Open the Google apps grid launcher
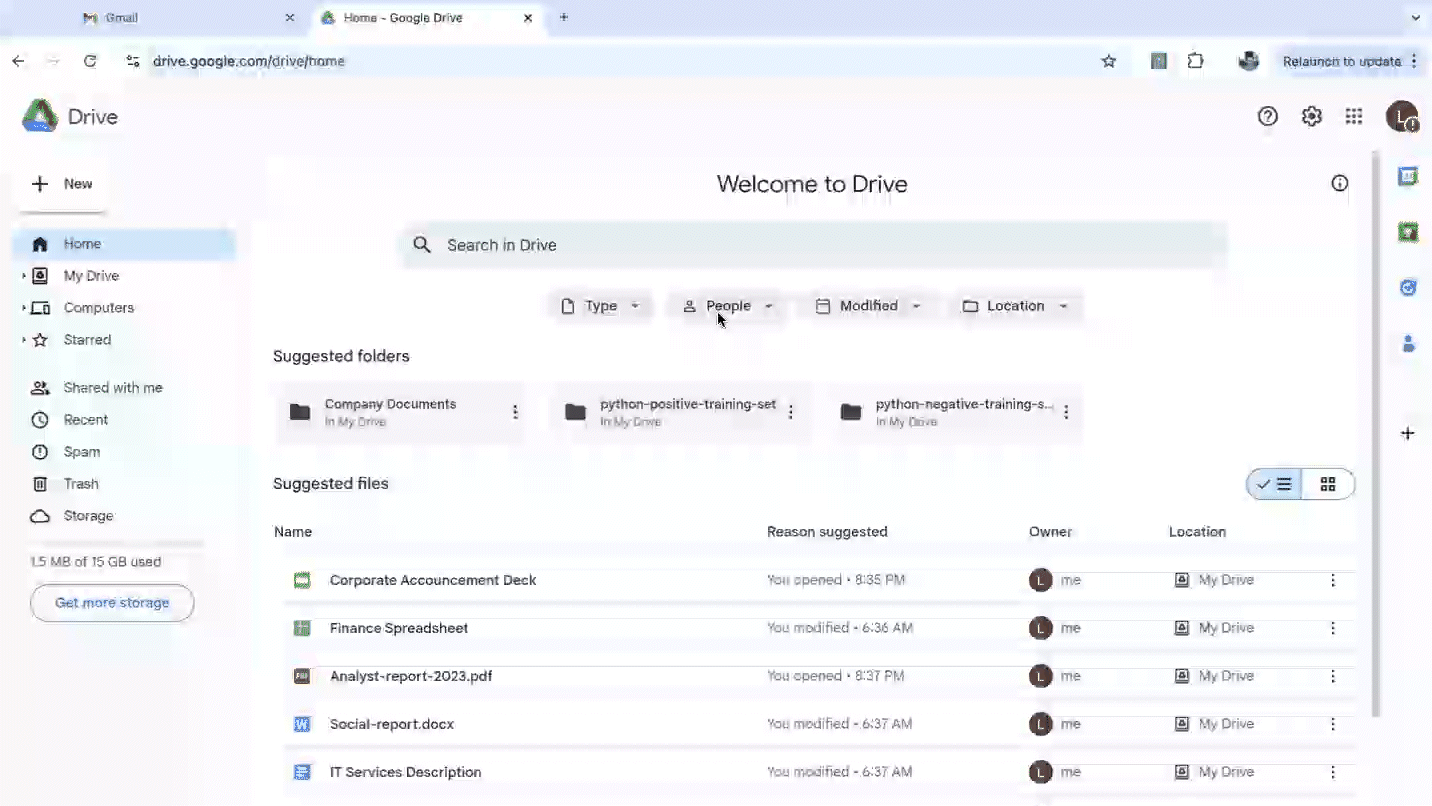 point(1354,117)
